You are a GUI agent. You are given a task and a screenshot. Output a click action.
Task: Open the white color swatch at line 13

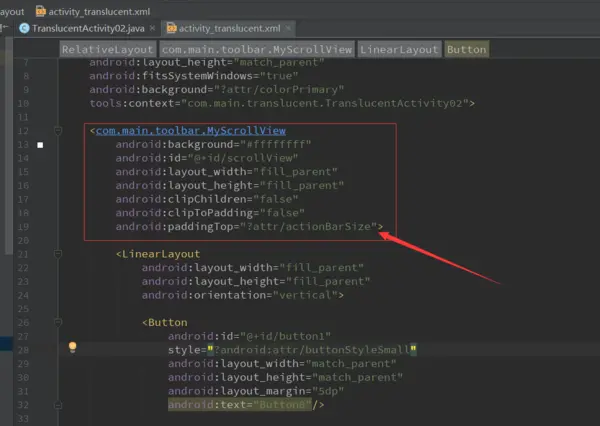[x=40, y=145]
